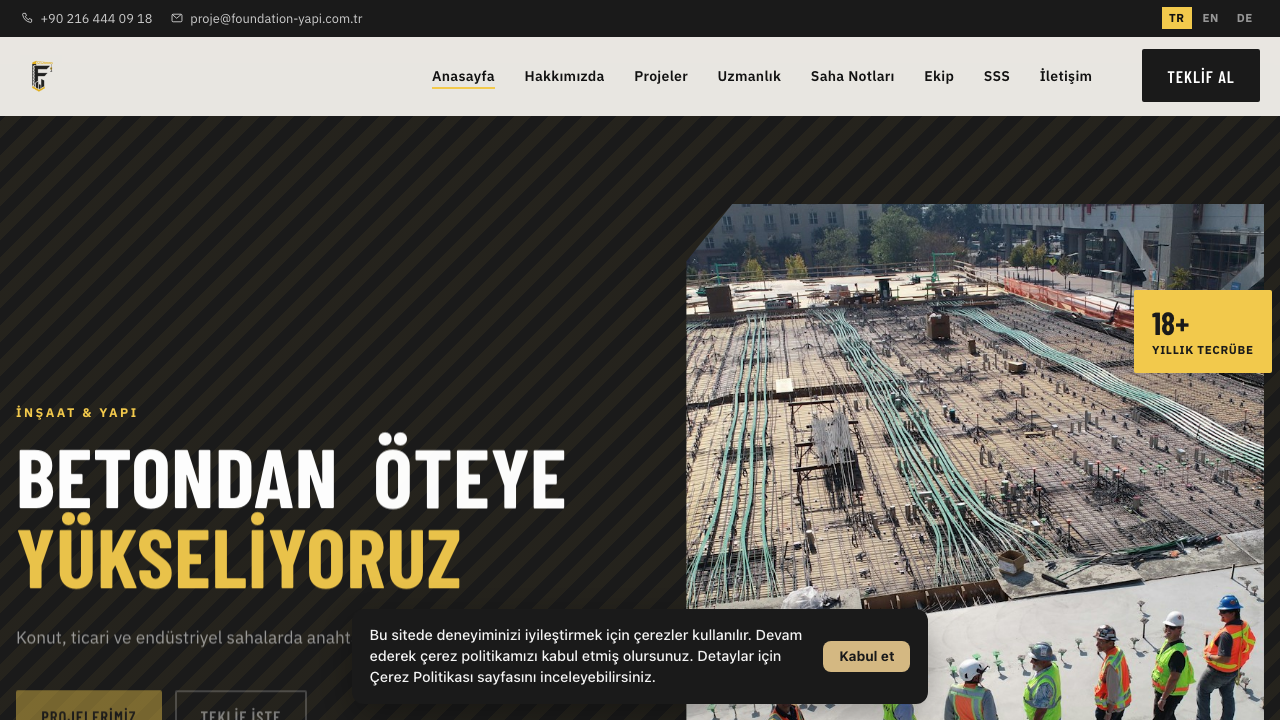The image size is (1280, 720).
Task: Click the envelope email icon
Action: pos(177,18)
